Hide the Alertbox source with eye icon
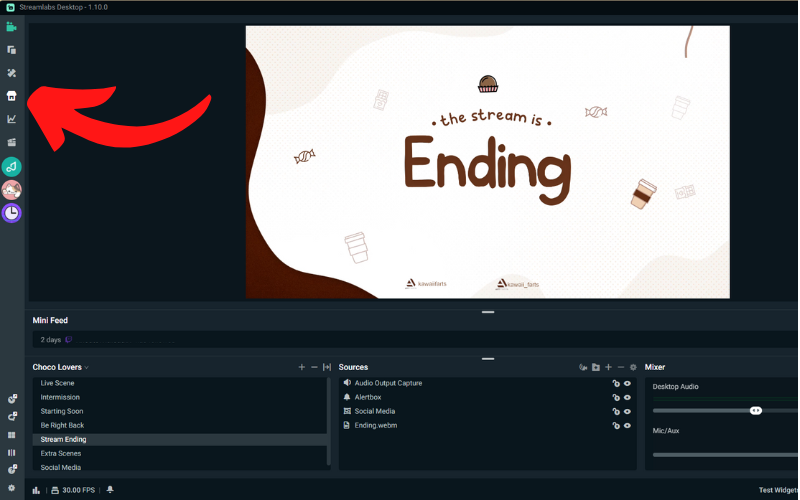 tap(627, 397)
